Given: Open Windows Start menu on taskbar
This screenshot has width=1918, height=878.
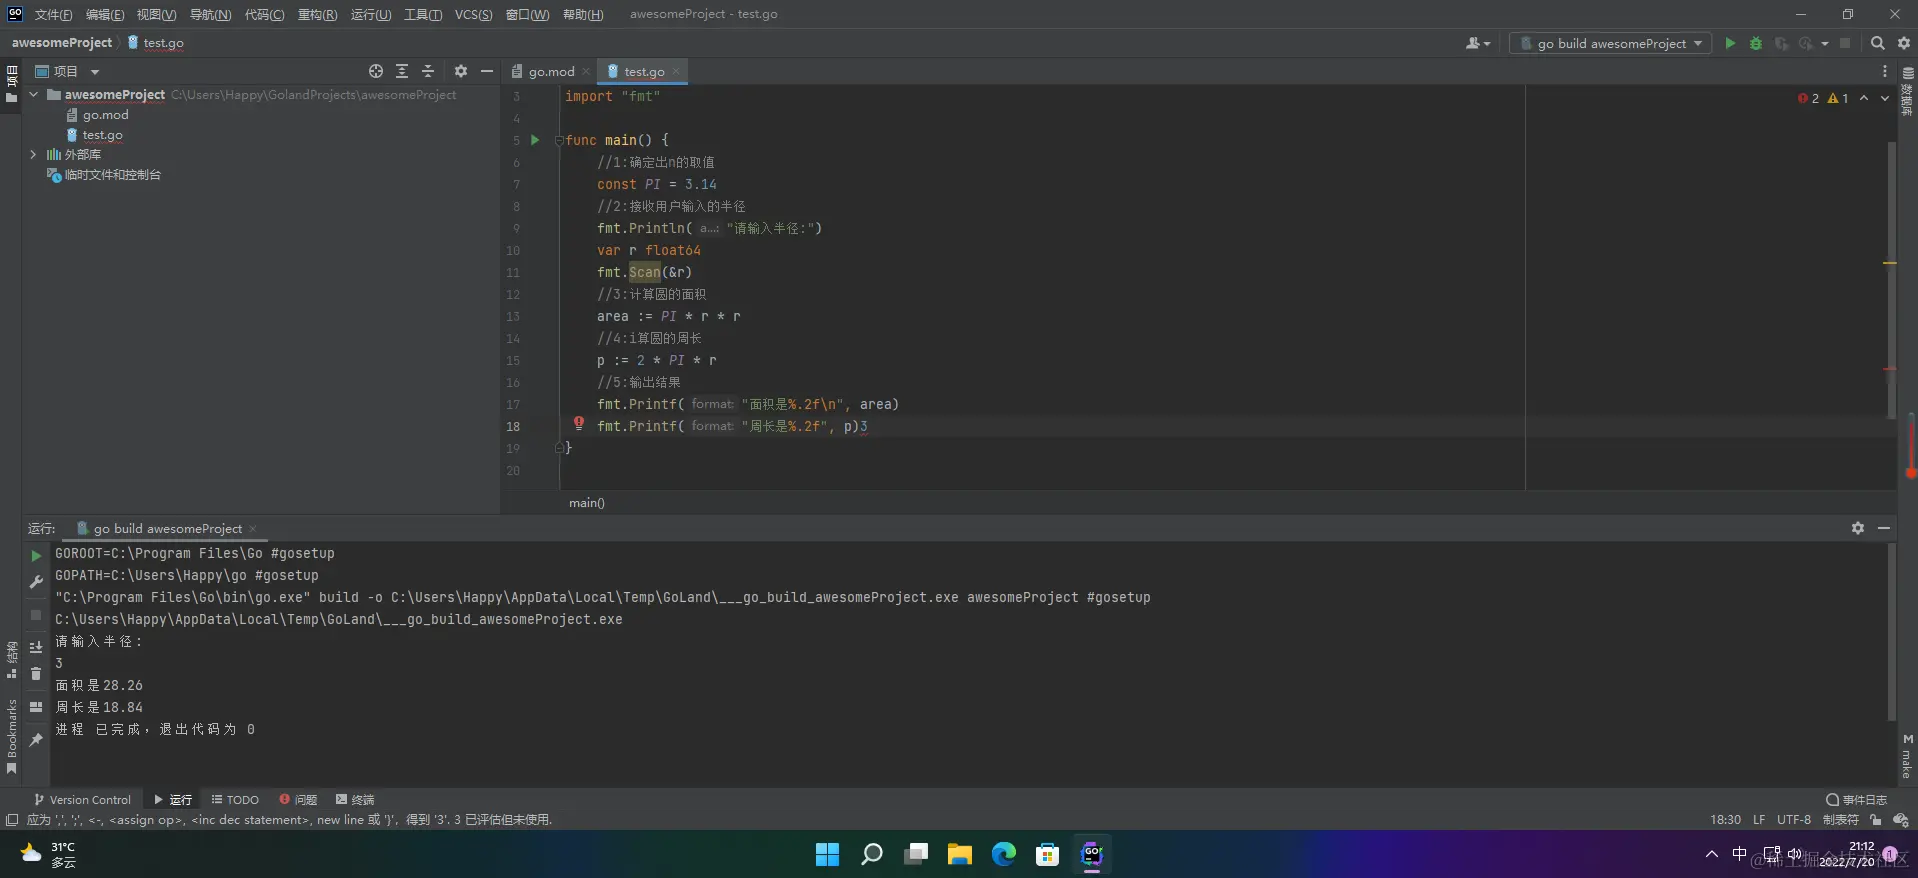Looking at the screenshot, I should coord(827,854).
